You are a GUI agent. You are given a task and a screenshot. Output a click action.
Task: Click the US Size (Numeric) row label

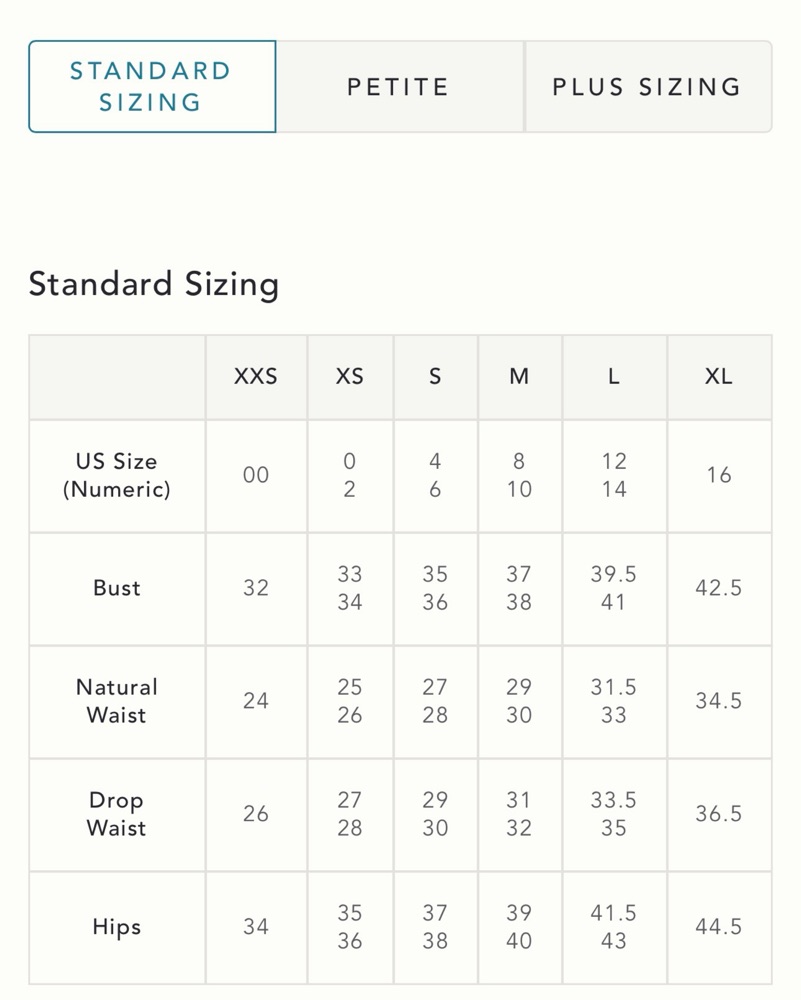[x=117, y=476]
